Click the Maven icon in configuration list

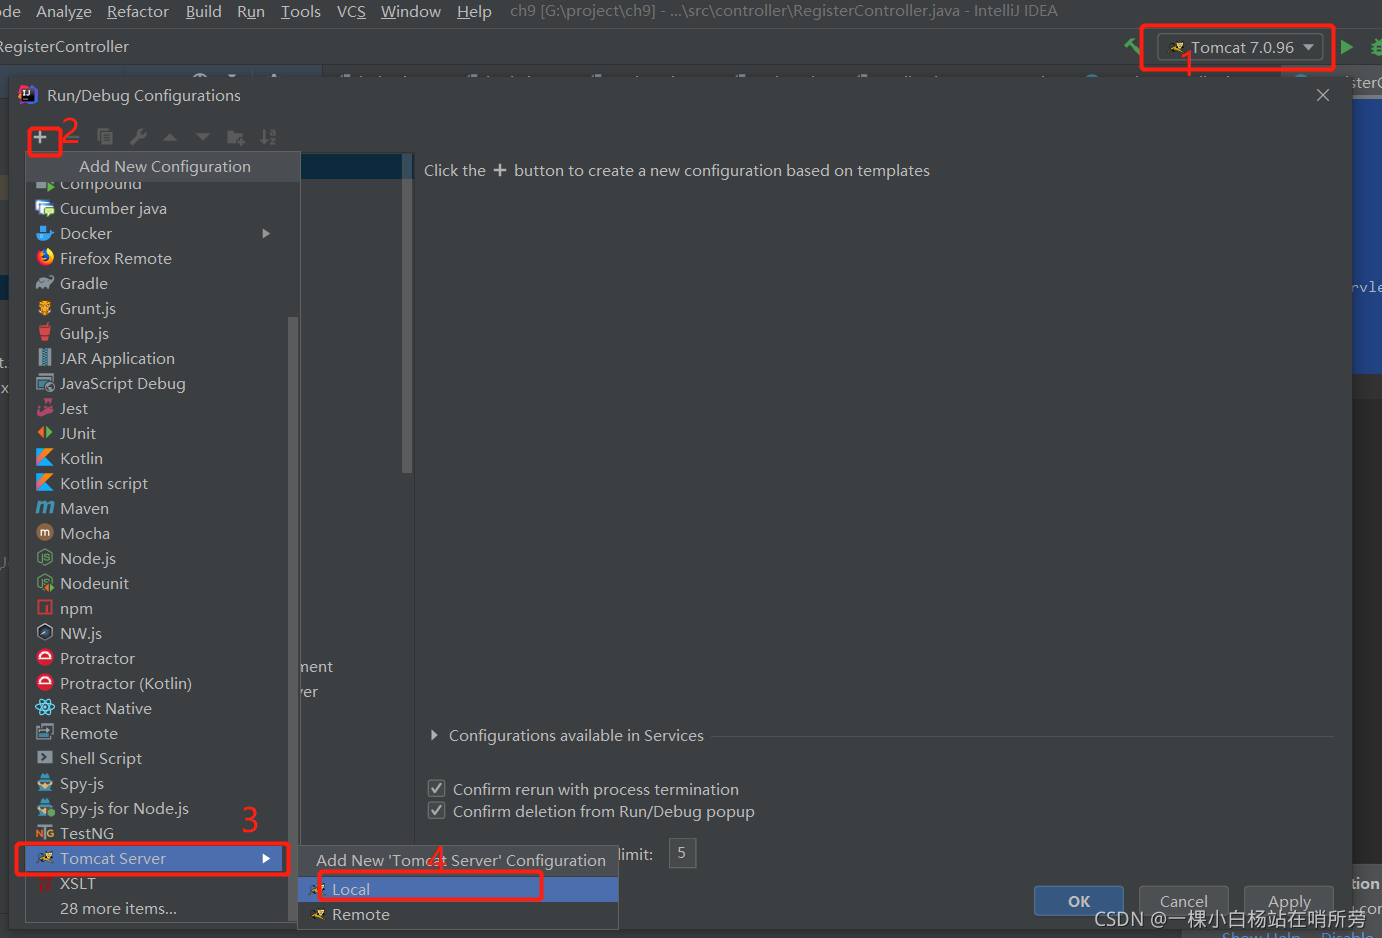45,508
